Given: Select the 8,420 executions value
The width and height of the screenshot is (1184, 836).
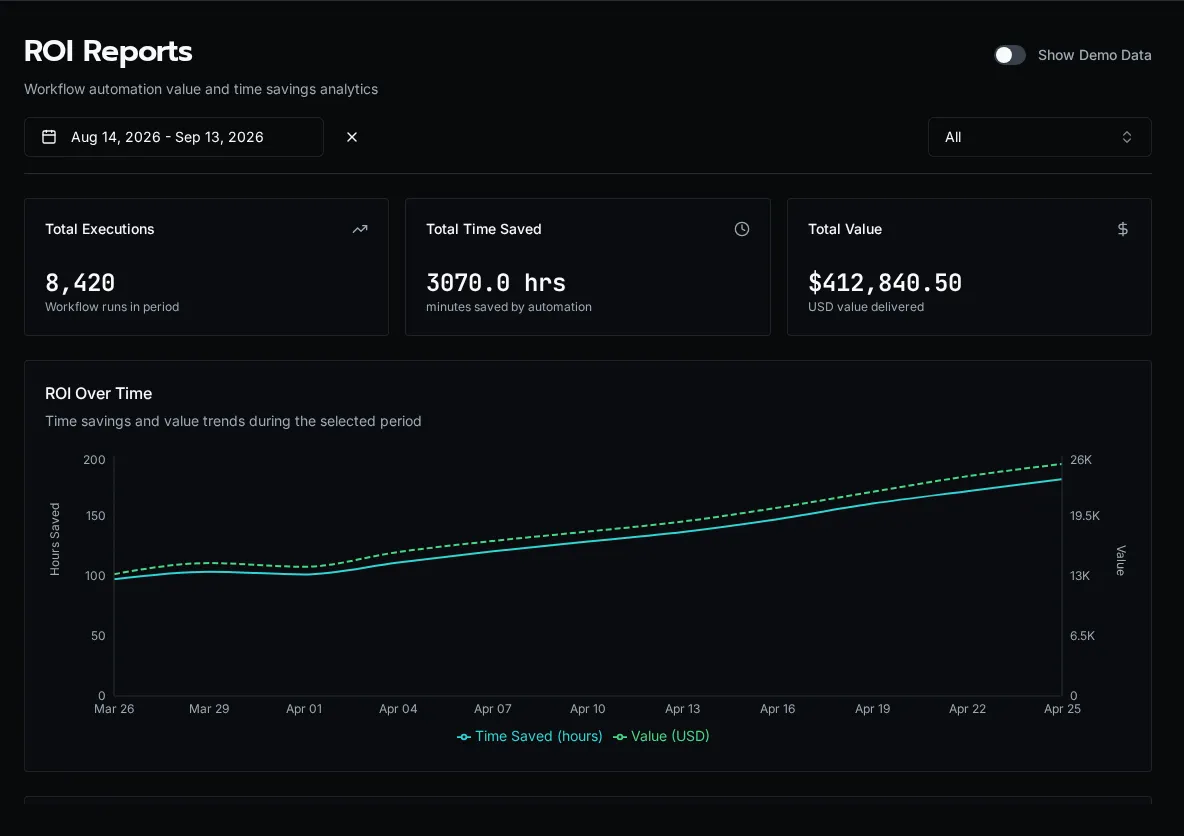Looking at the screenshot, I should (80, 282).
